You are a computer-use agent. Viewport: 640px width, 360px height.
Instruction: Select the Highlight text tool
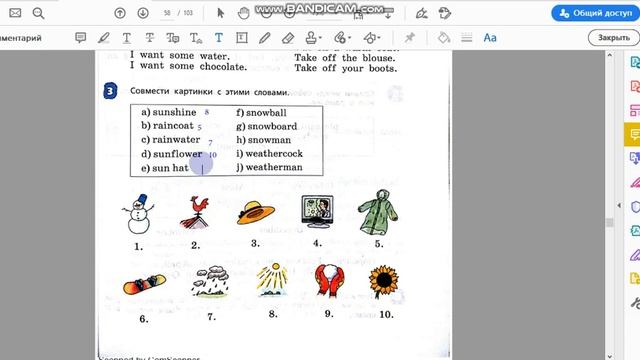click(103, 38)
